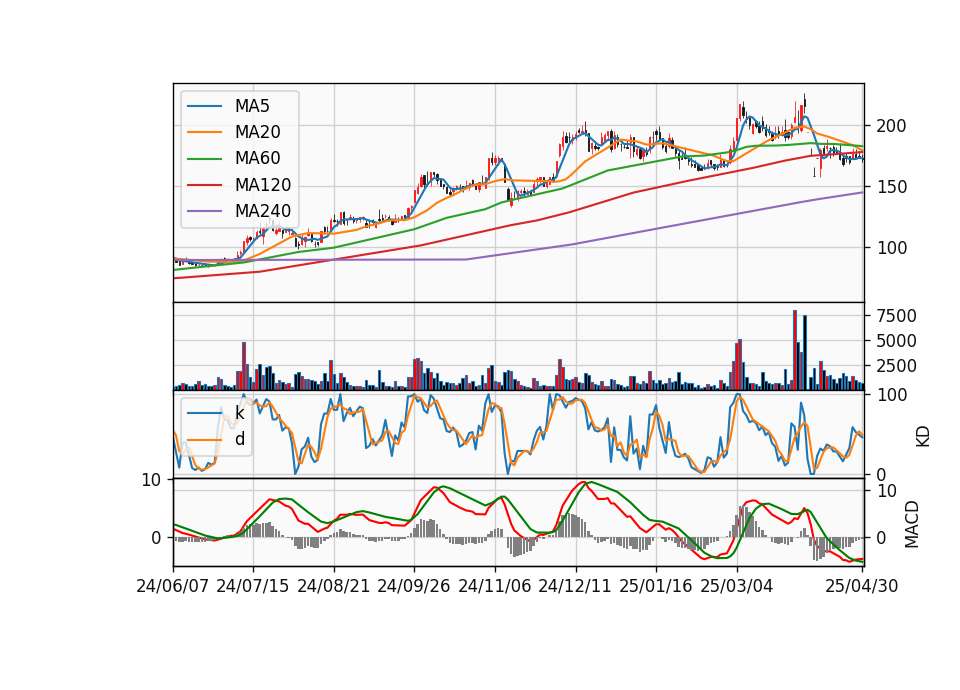The width and height of the screenshot is (960, 690).
Task: Click the 24/08/21 date label
Action: coord(334,587)
